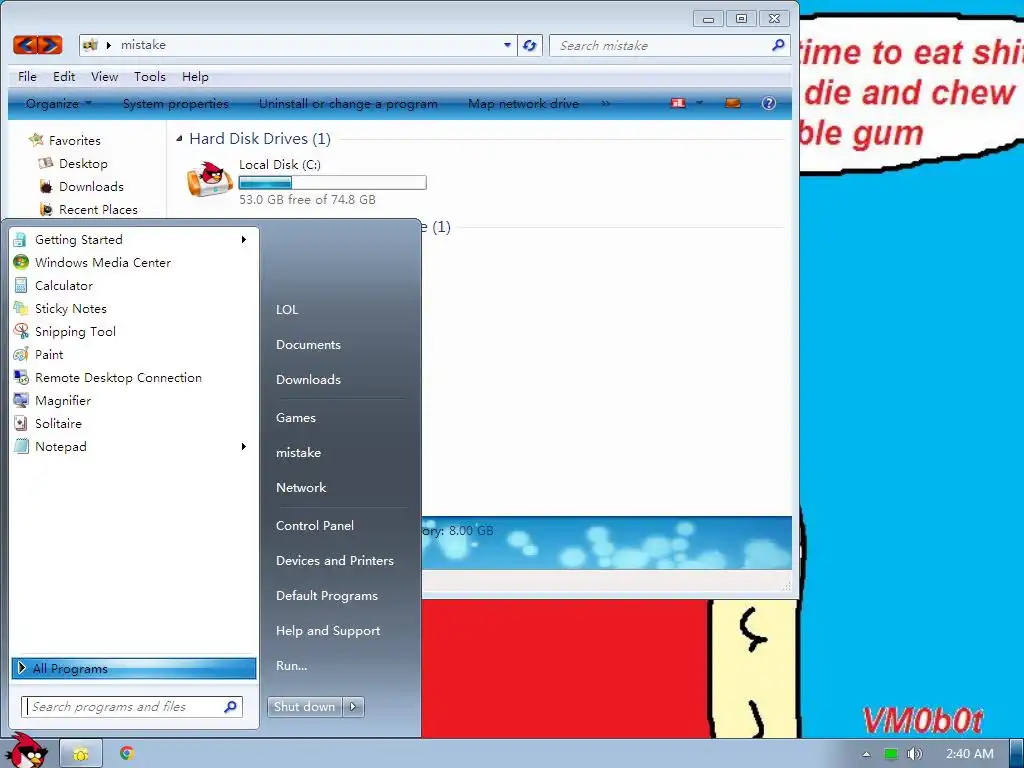Open the Edit menu

point(64,76)
